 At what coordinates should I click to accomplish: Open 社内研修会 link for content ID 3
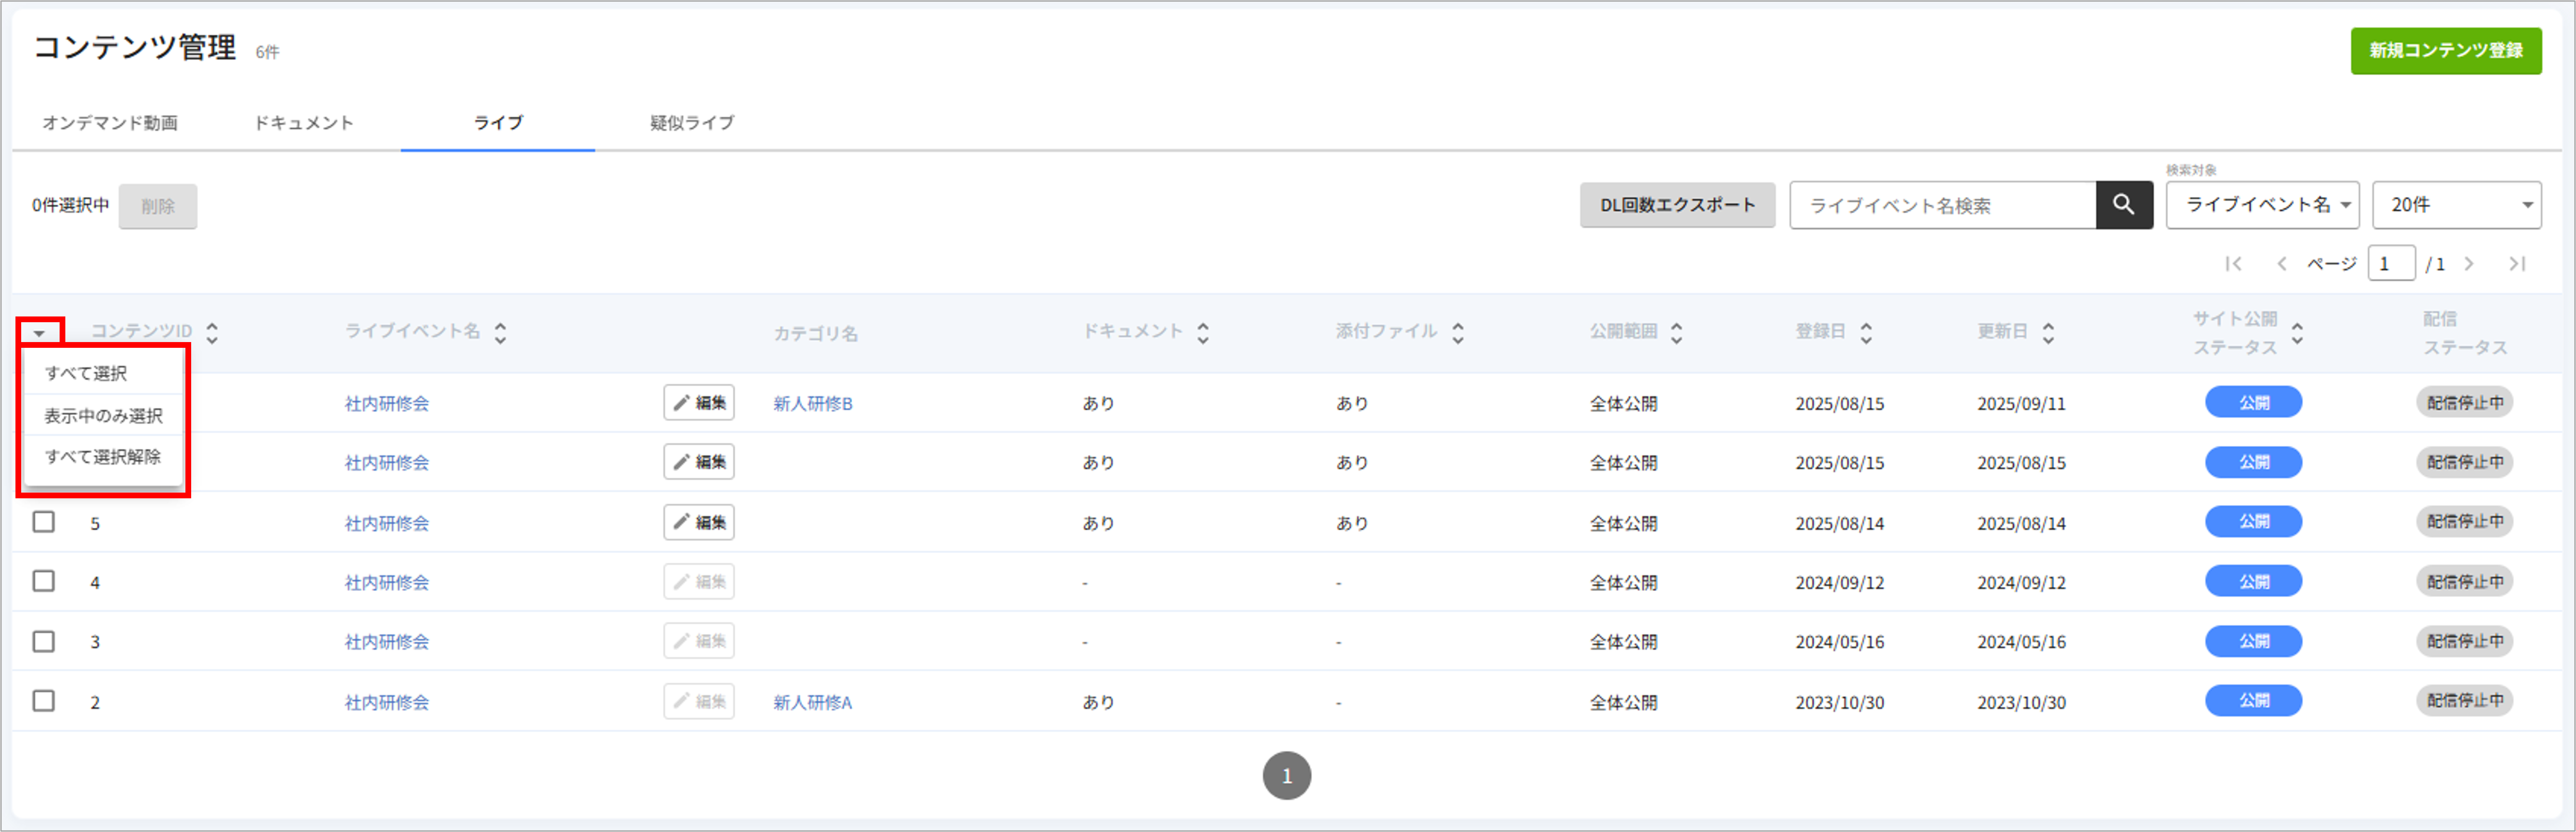387,642
